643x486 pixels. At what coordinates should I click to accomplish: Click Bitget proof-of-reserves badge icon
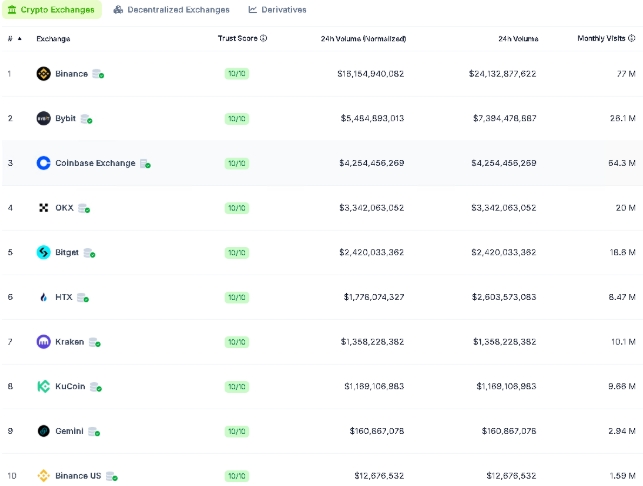(x=89, y=253)
